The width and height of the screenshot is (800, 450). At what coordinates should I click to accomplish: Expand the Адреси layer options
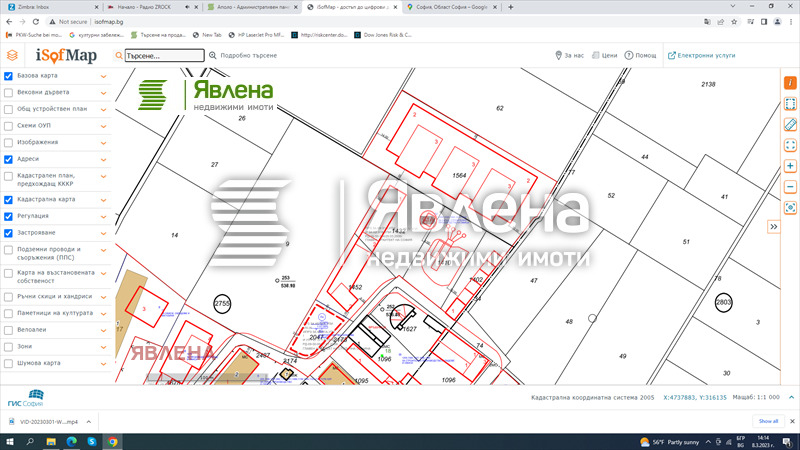coord(103,160)
